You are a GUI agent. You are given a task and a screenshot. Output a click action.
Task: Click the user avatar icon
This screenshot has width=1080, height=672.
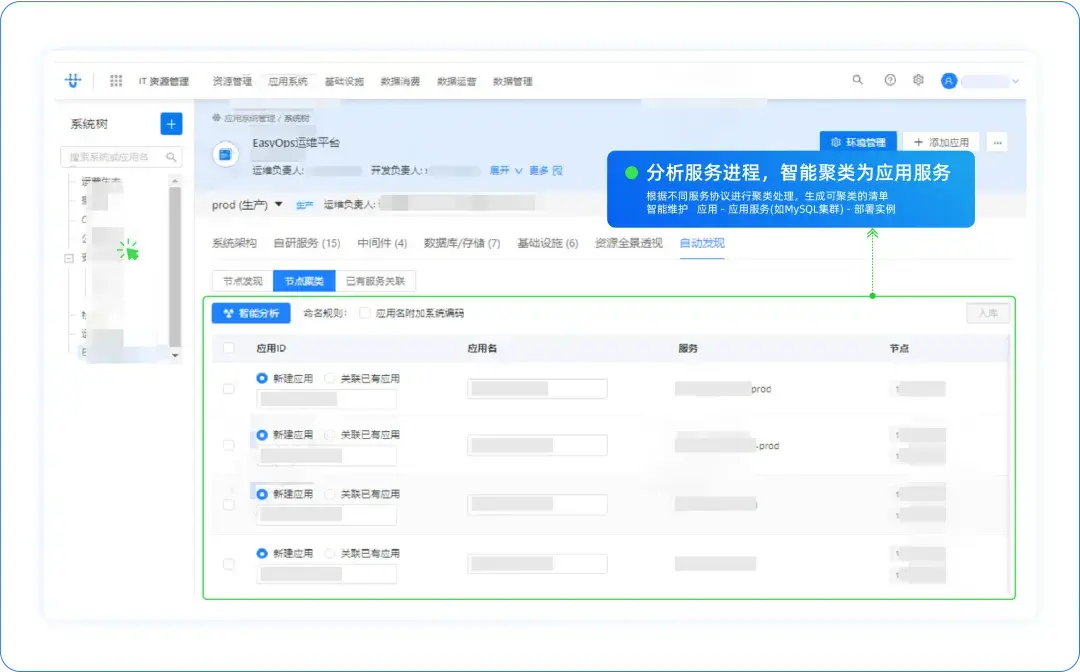pyautogui.click(x=948, y=81)
